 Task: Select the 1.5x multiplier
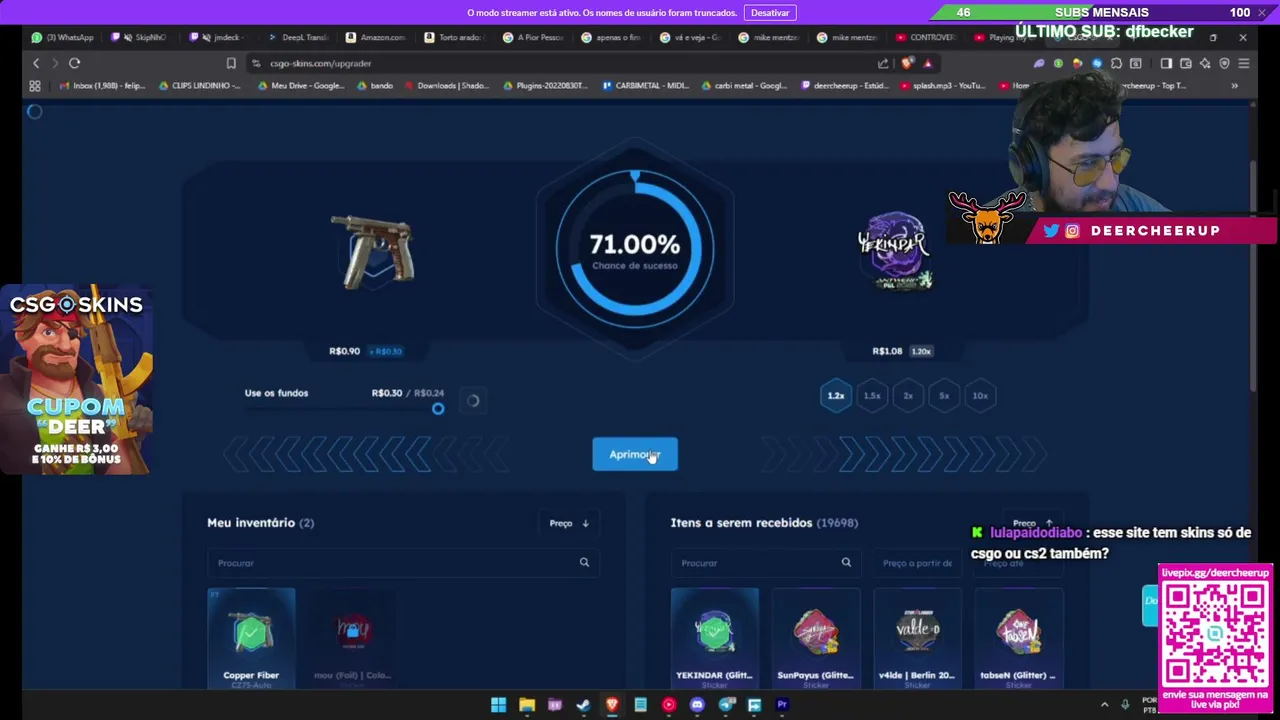pyautogui.click(x=872, y=395)
